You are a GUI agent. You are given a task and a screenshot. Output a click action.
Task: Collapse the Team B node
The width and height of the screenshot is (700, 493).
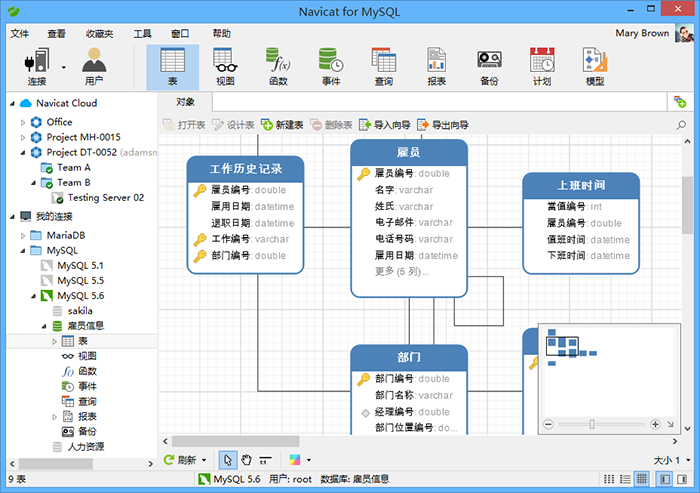pyautogui.click(x=33, y=183)
